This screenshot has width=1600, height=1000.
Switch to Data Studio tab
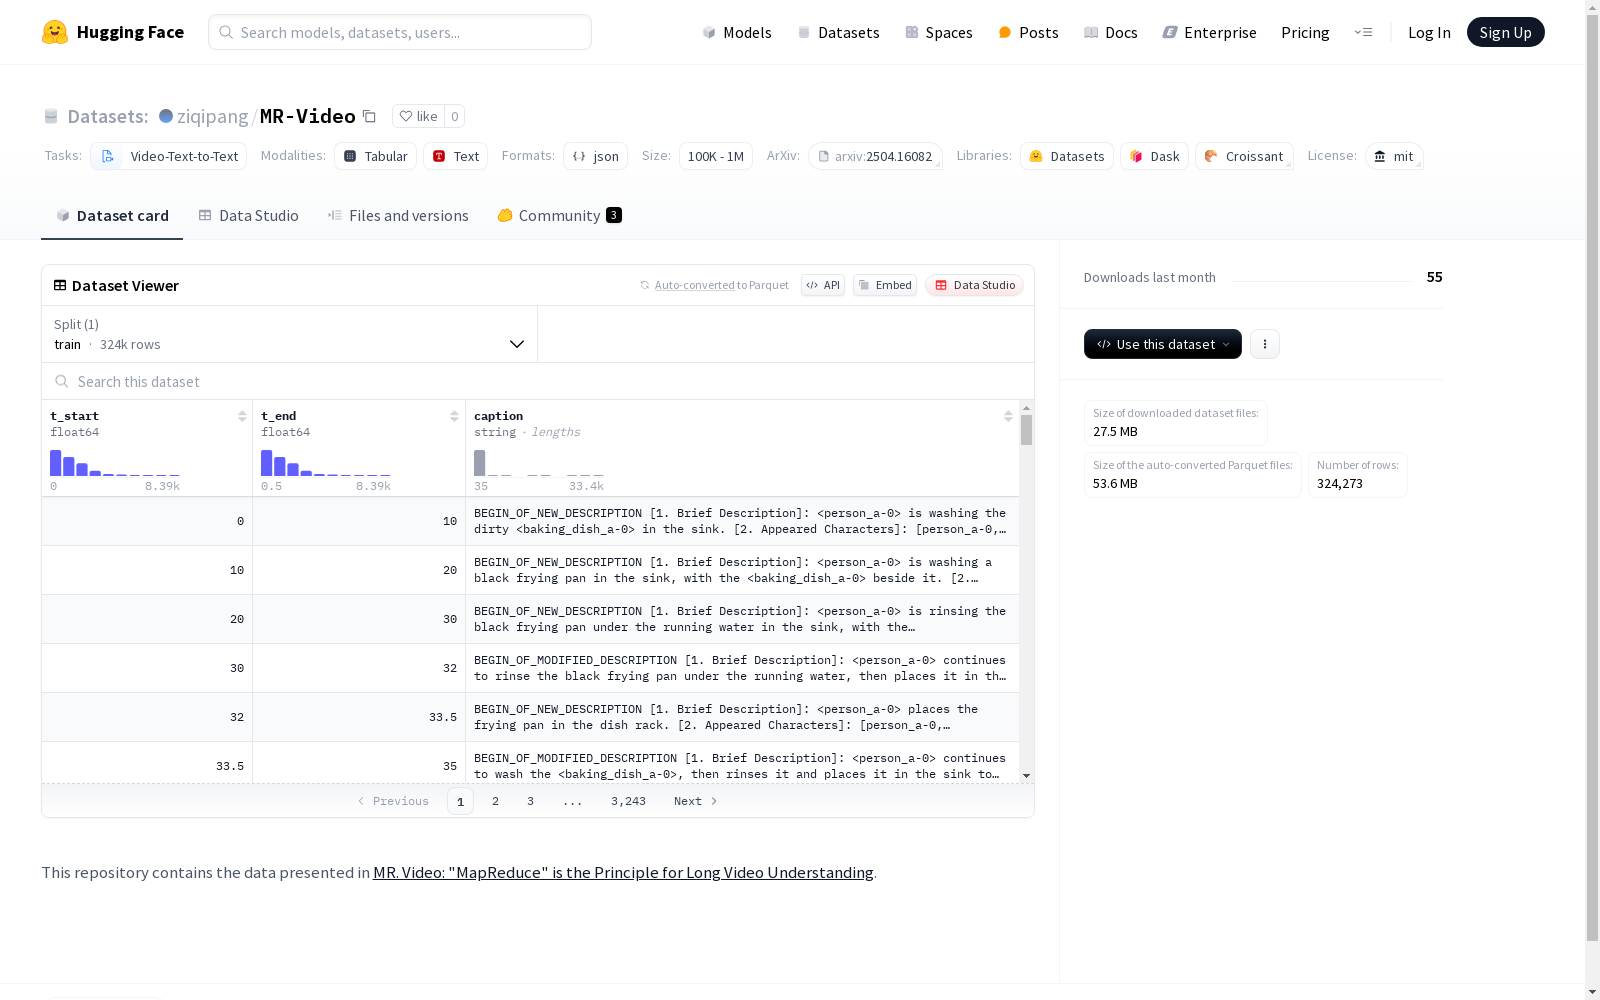click(248, 215)
